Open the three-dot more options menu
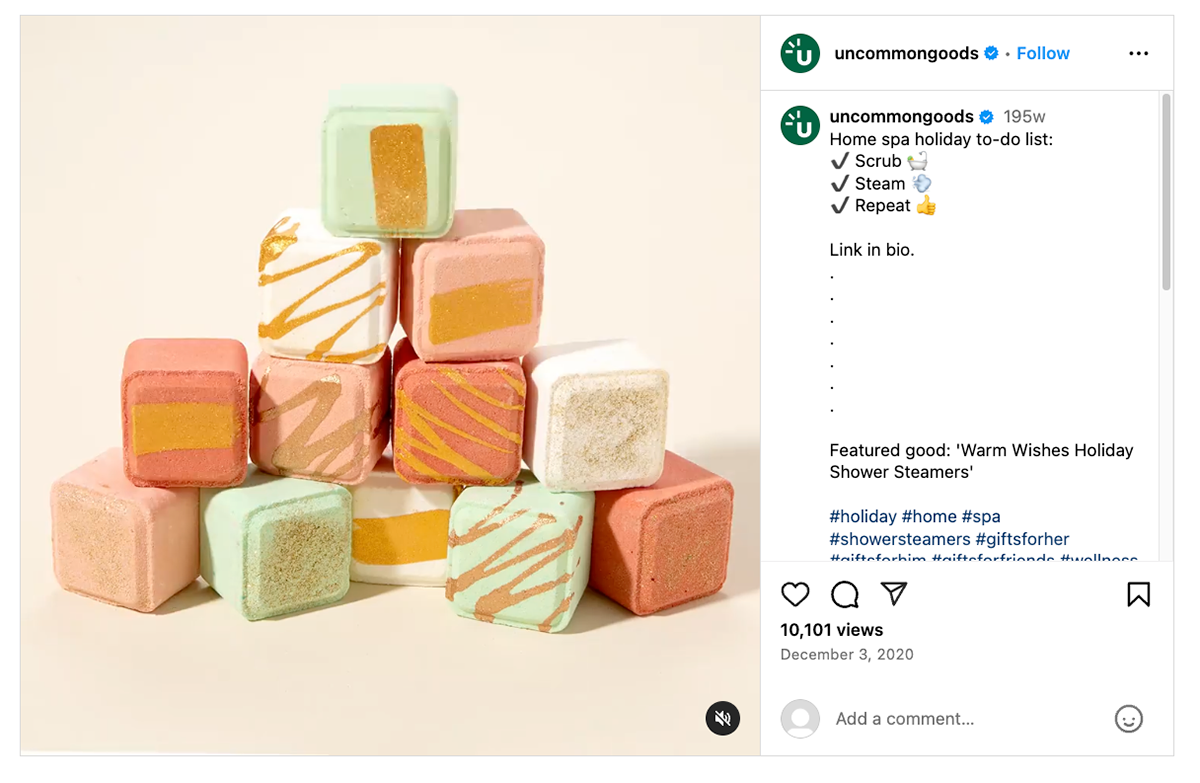The height and width of the screenshot is (783, 1200). 1138,54
